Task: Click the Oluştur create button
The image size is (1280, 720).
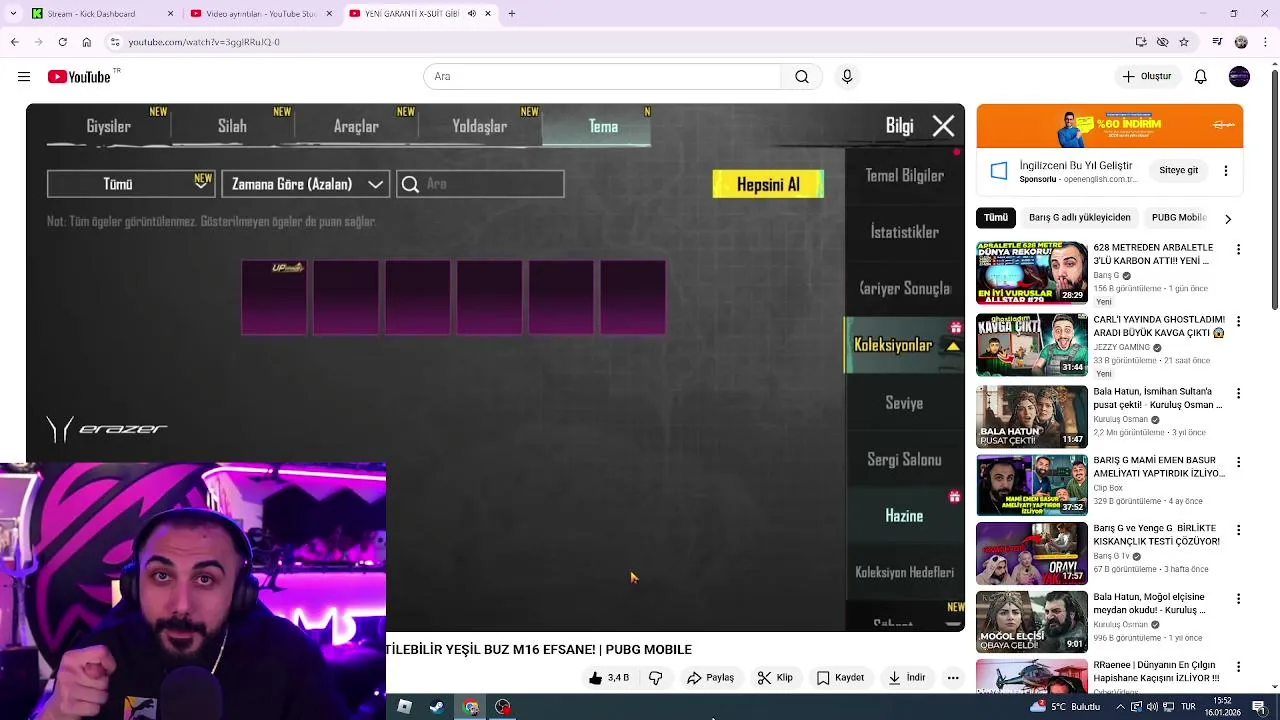Action: [1146, 77]
